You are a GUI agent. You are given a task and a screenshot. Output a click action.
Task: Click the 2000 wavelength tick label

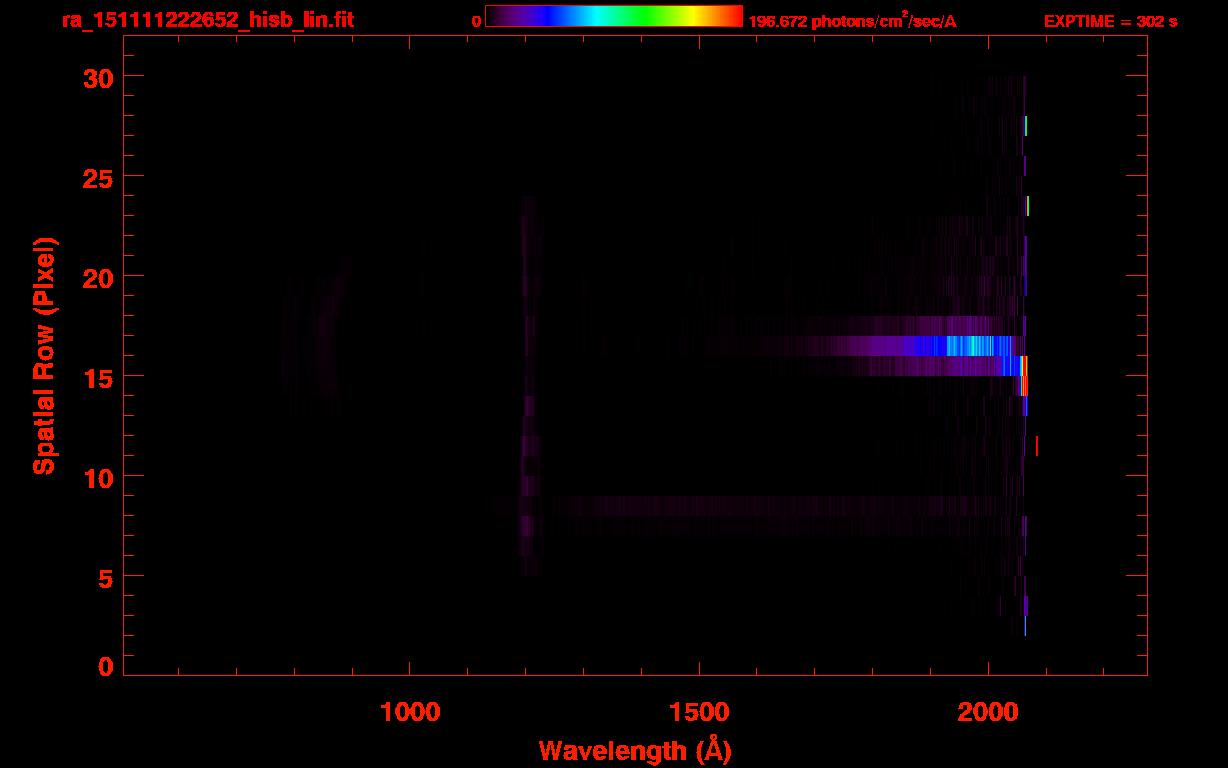pos(988,711)
